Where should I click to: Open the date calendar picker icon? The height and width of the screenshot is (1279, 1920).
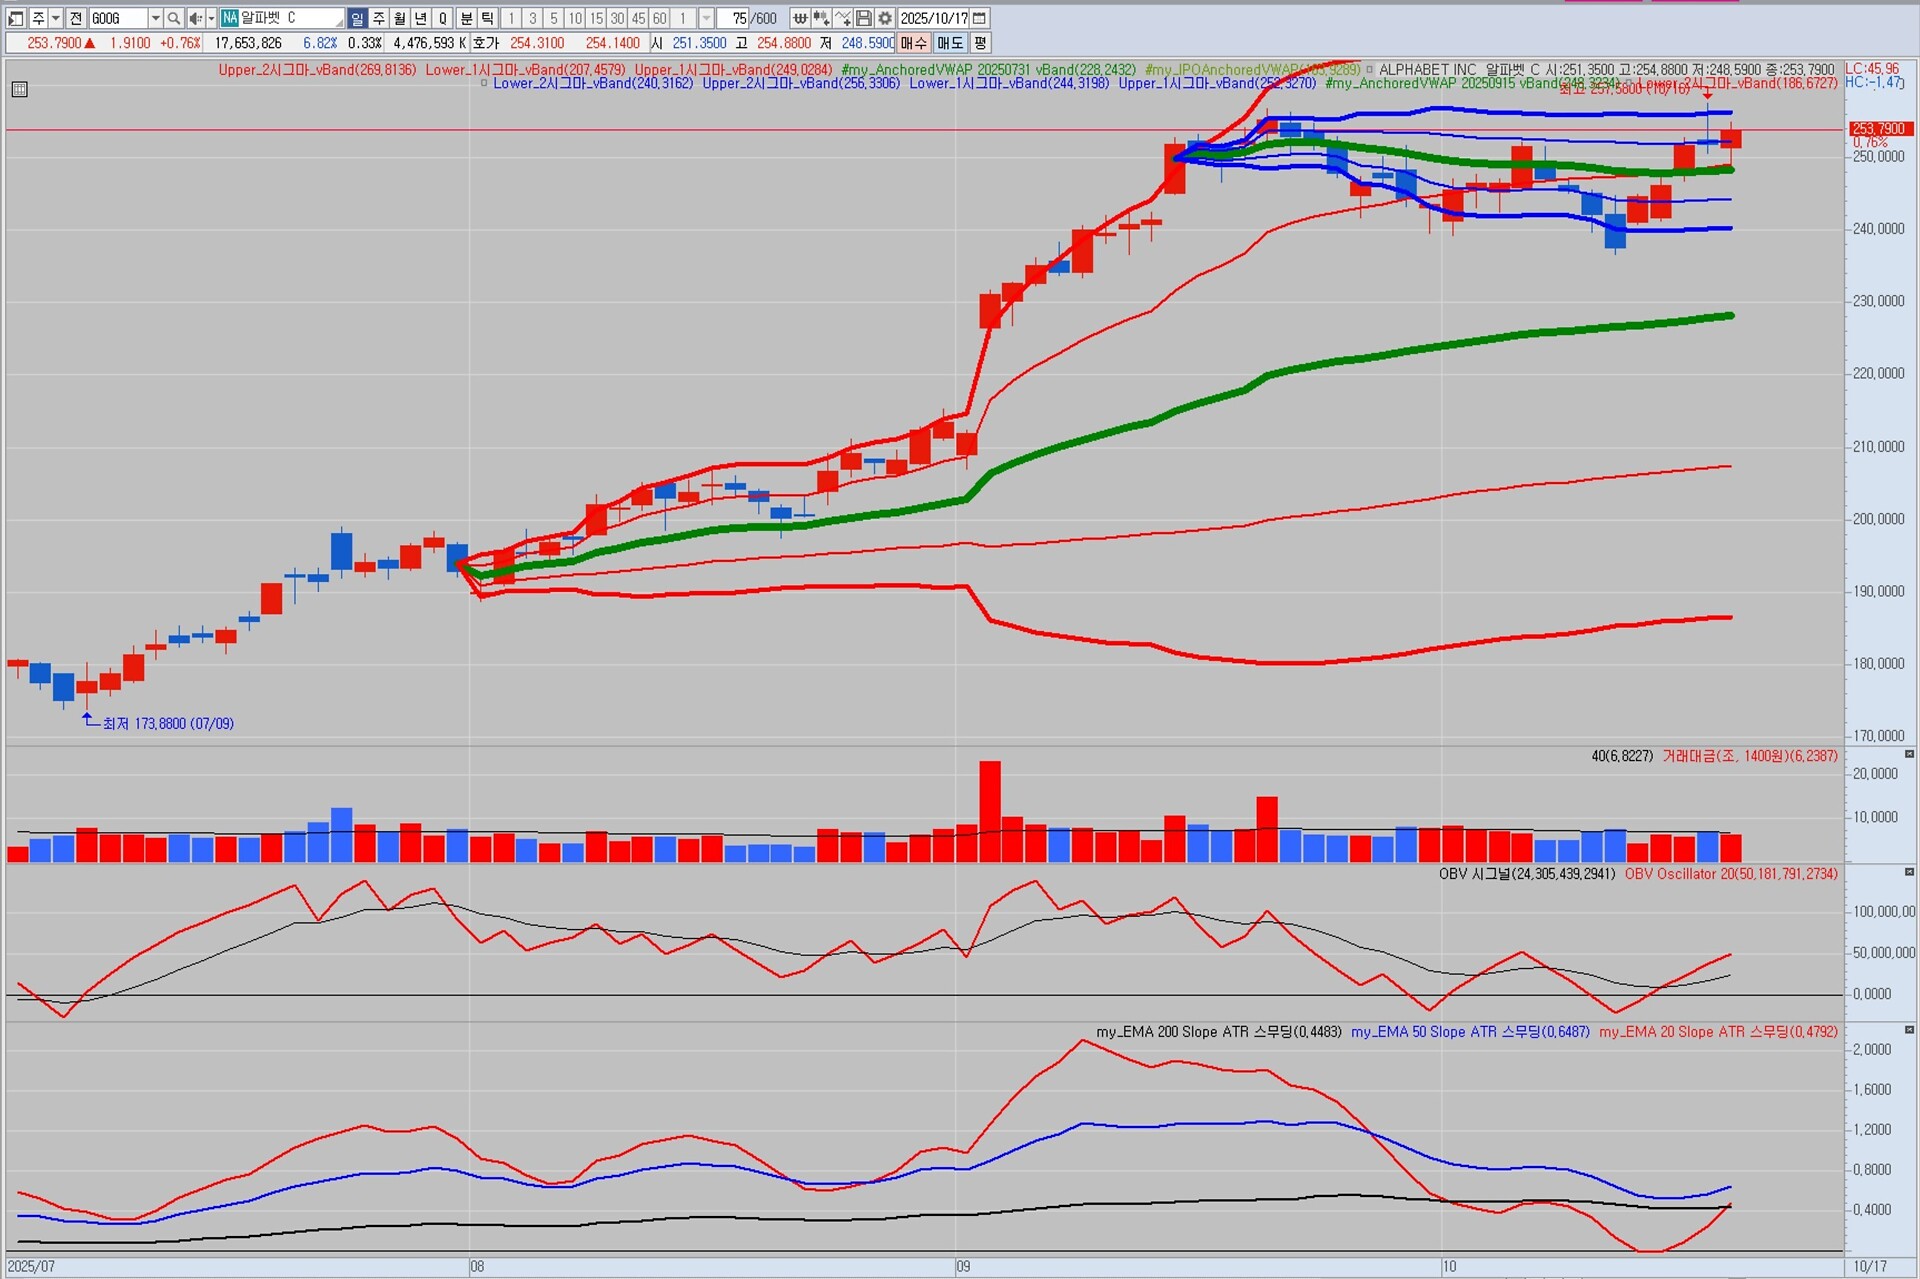pyautogui.click(x=980, y=18)
